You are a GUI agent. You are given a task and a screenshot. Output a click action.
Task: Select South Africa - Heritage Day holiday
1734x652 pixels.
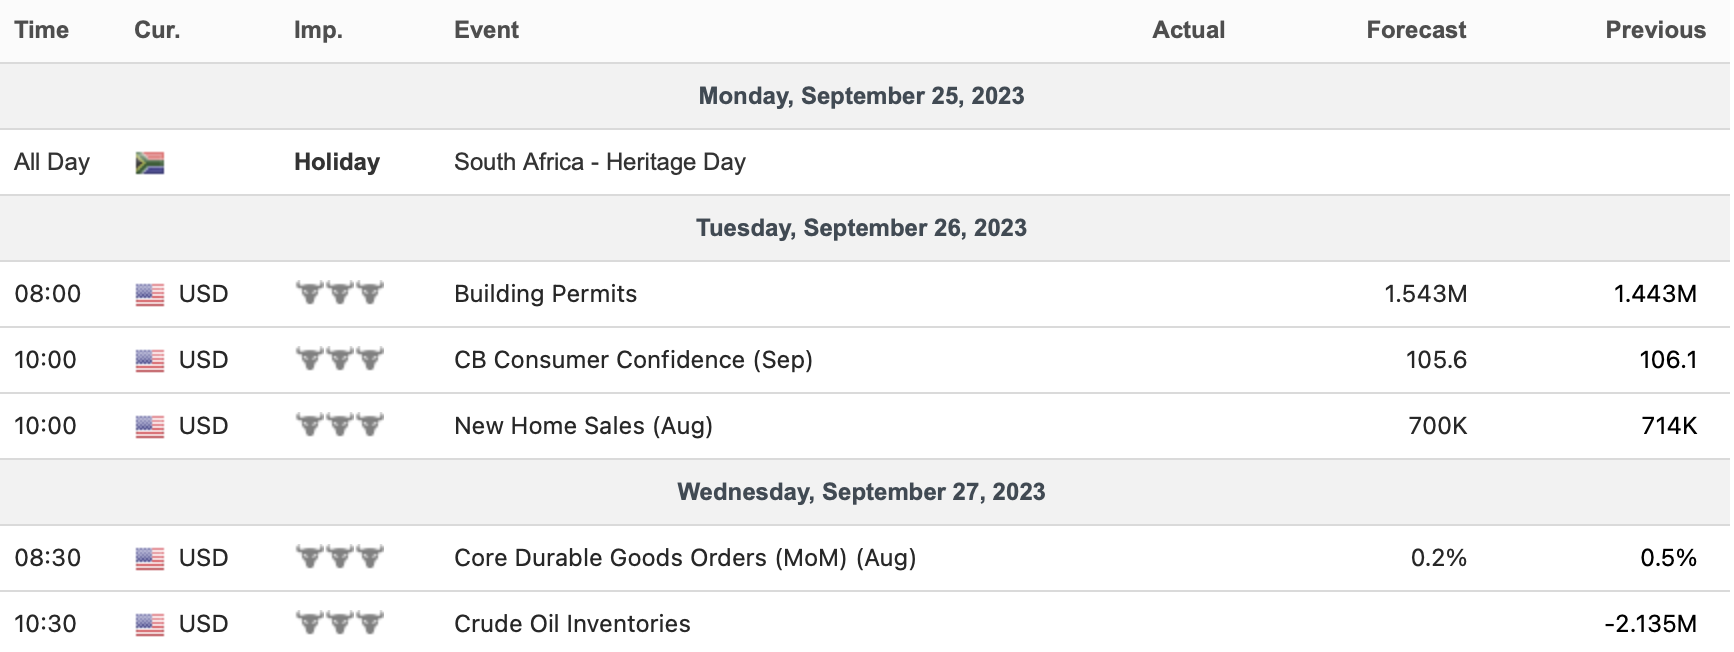point(600,162)
